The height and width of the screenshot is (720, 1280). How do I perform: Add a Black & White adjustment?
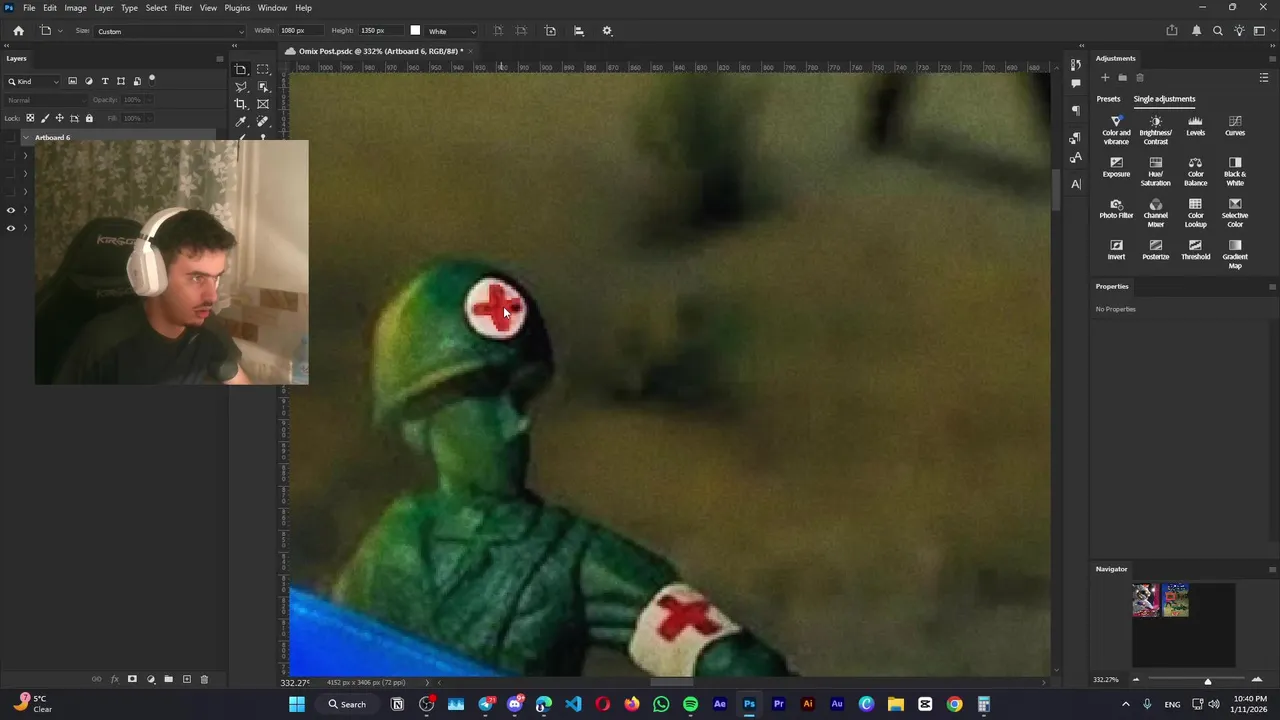(1235, 171)
